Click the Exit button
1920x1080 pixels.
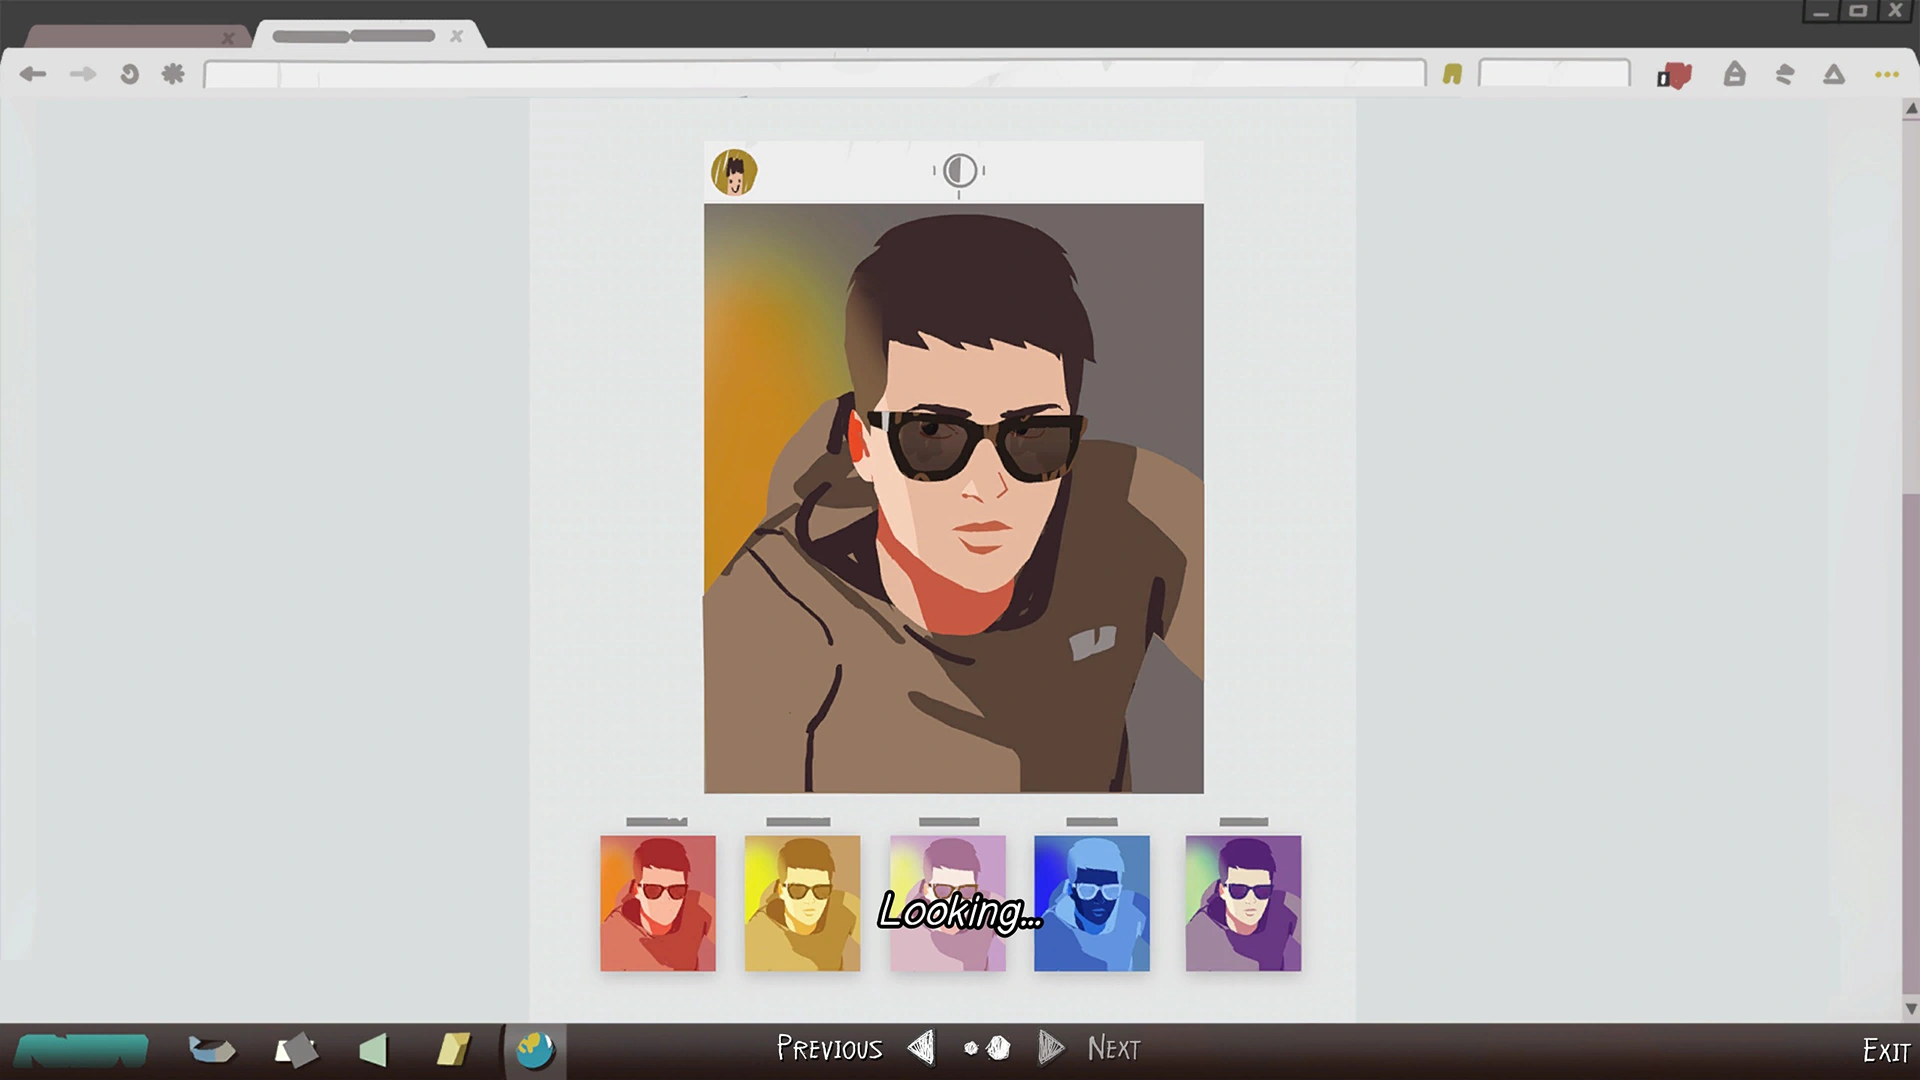[x=1885, y=1051]
